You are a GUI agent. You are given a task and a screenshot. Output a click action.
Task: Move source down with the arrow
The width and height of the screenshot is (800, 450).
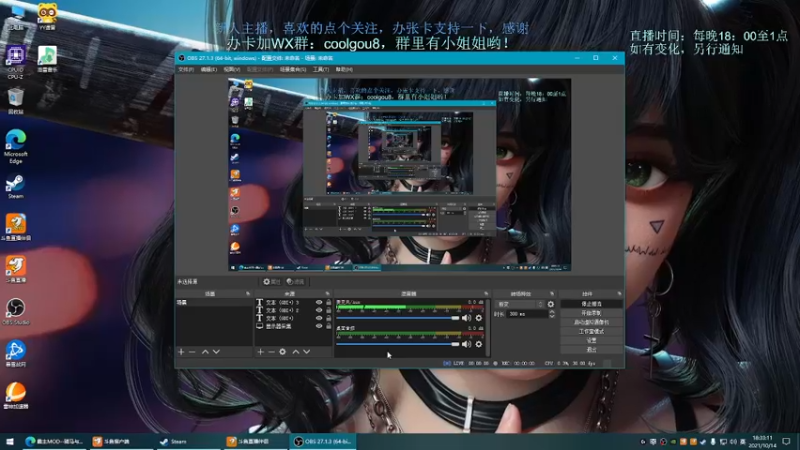(x=307, y=352)
